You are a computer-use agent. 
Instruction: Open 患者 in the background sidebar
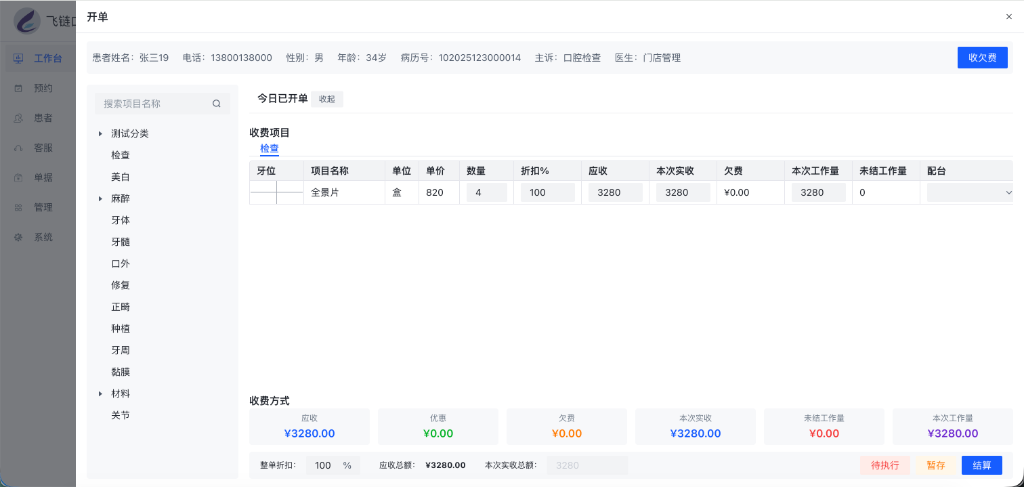(x=43, y=118)
